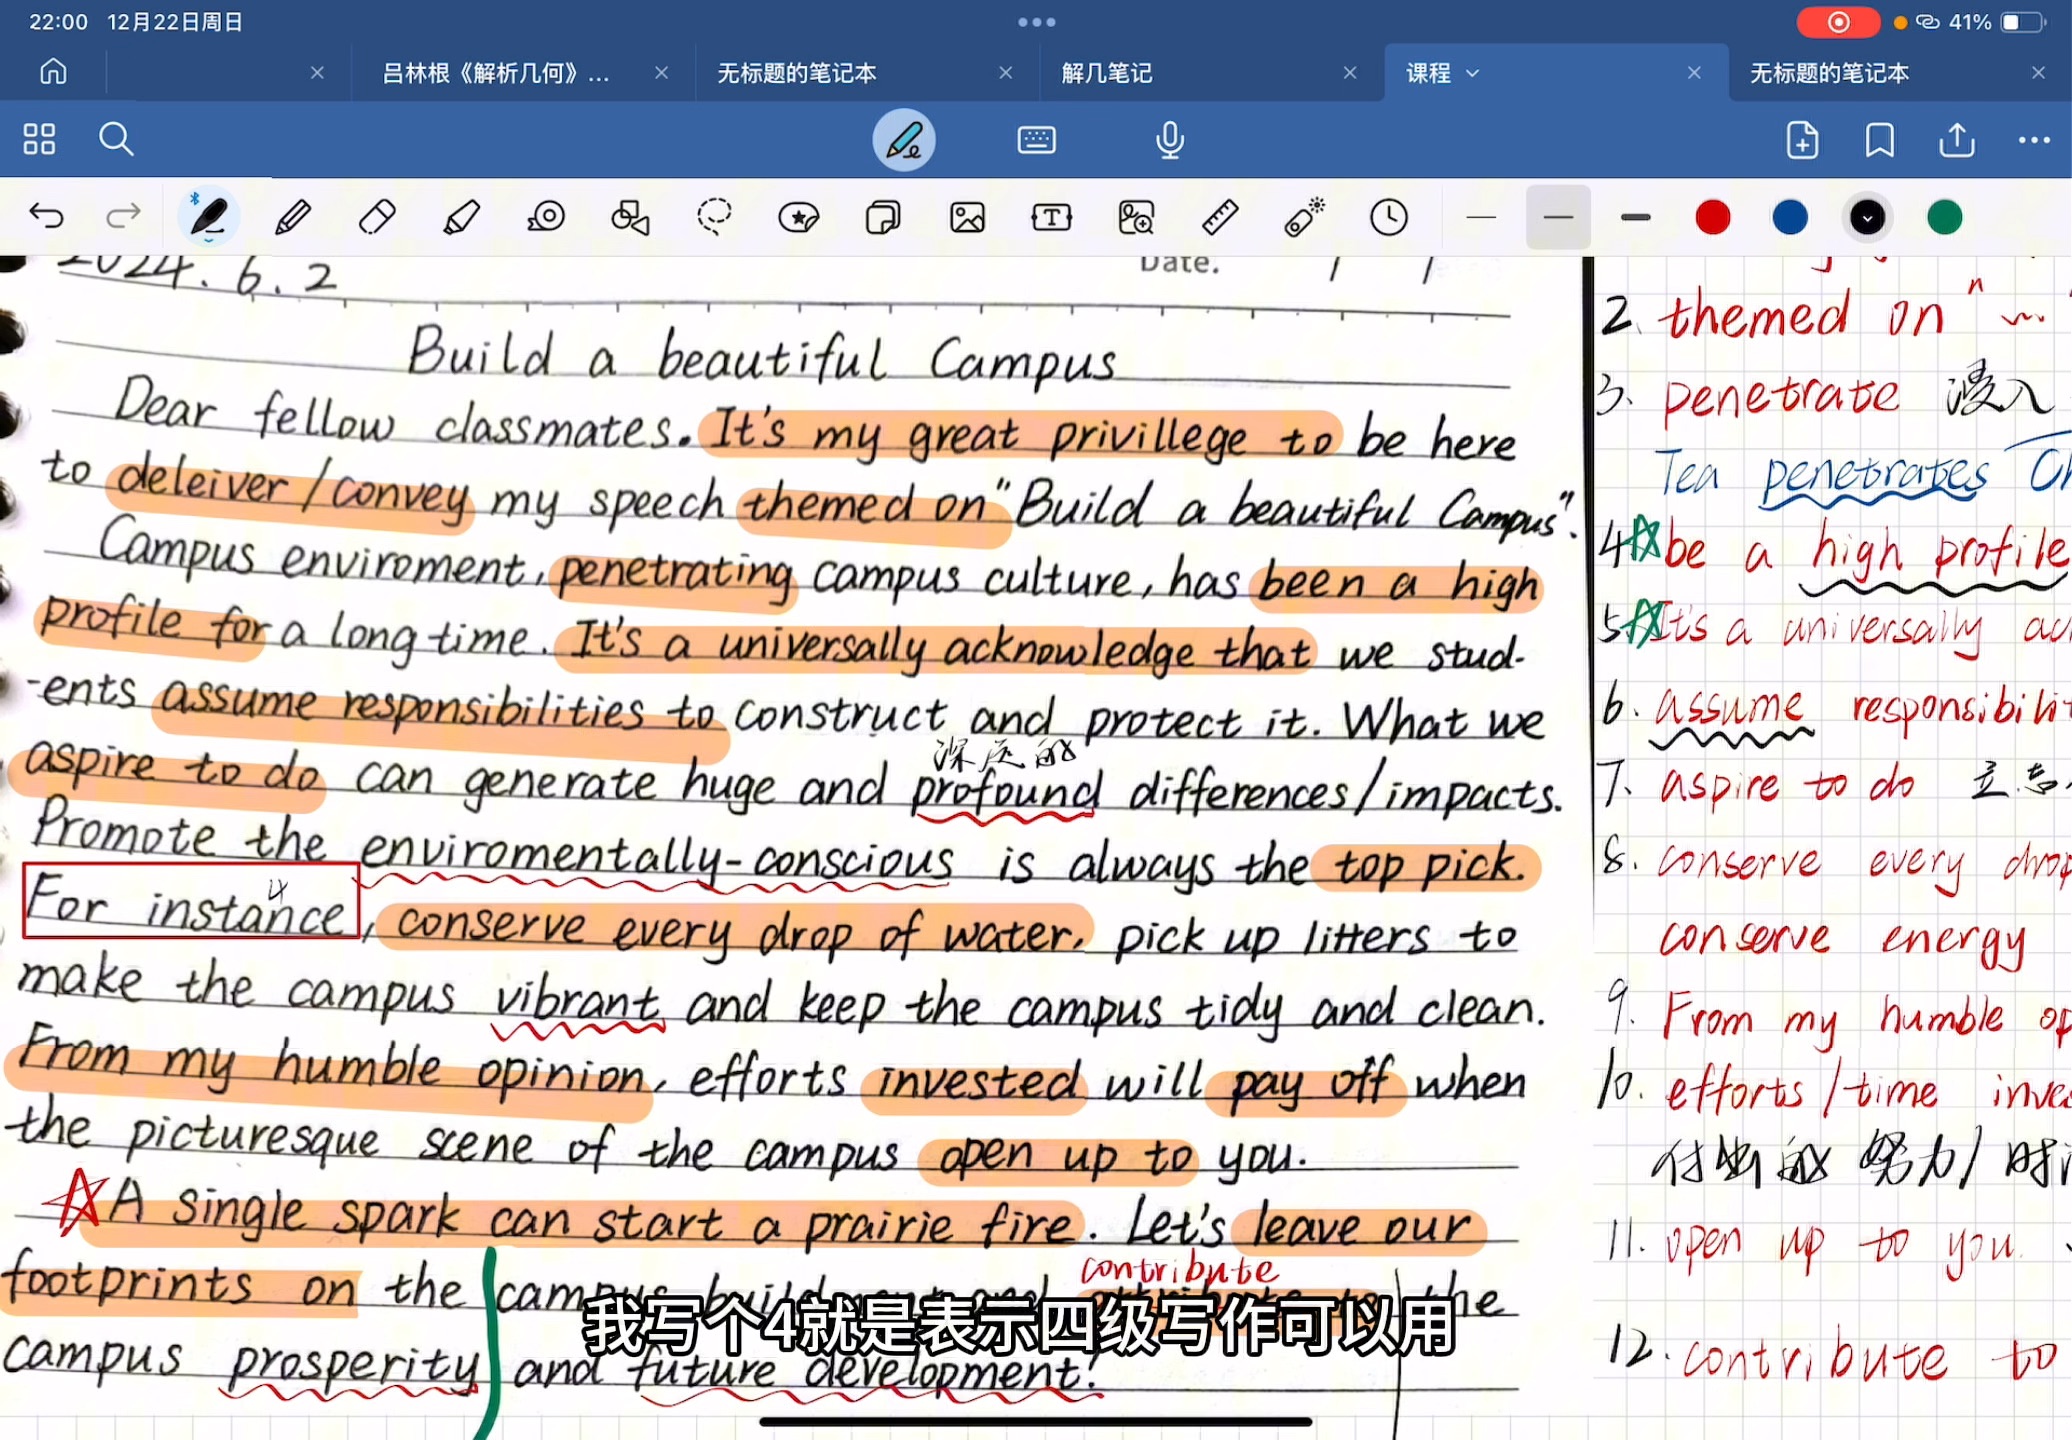Screen dimensions: 2072x1440
Task: Open the elements sticker tool
Action: pos(883,217)
